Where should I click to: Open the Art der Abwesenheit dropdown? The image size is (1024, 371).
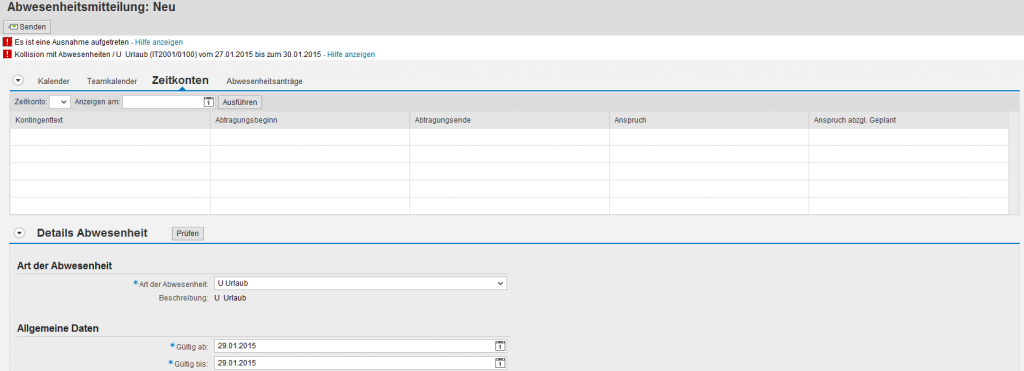click(360, 283)
